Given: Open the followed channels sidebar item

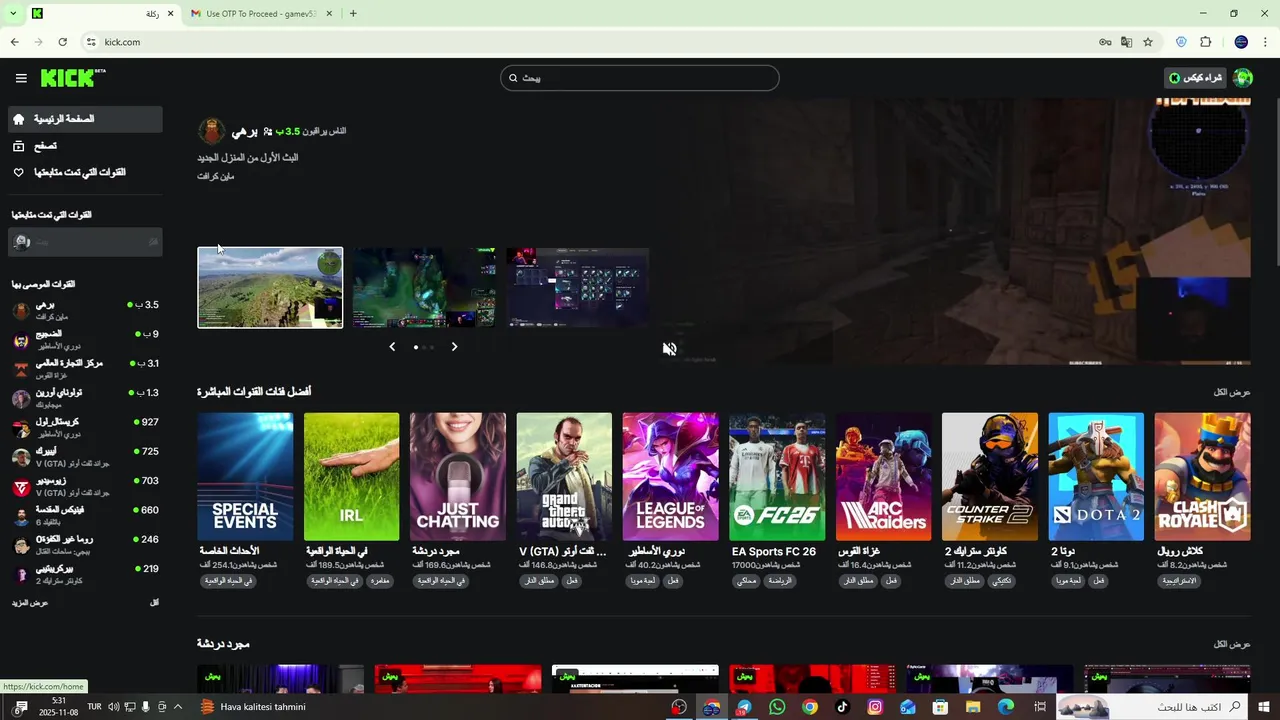Looking at the screenshot, I should click(x=85, y=172).
